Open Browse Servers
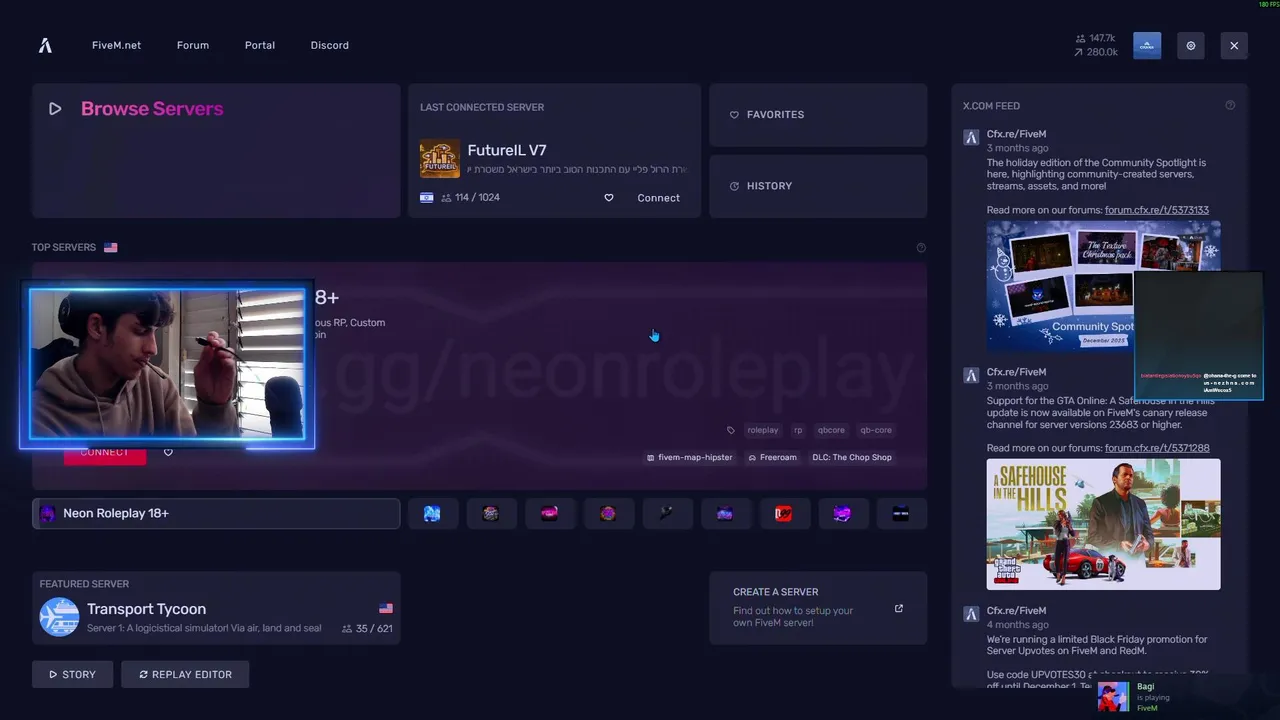This screenshot has height=720, width=1280. [x=216, y=151]
